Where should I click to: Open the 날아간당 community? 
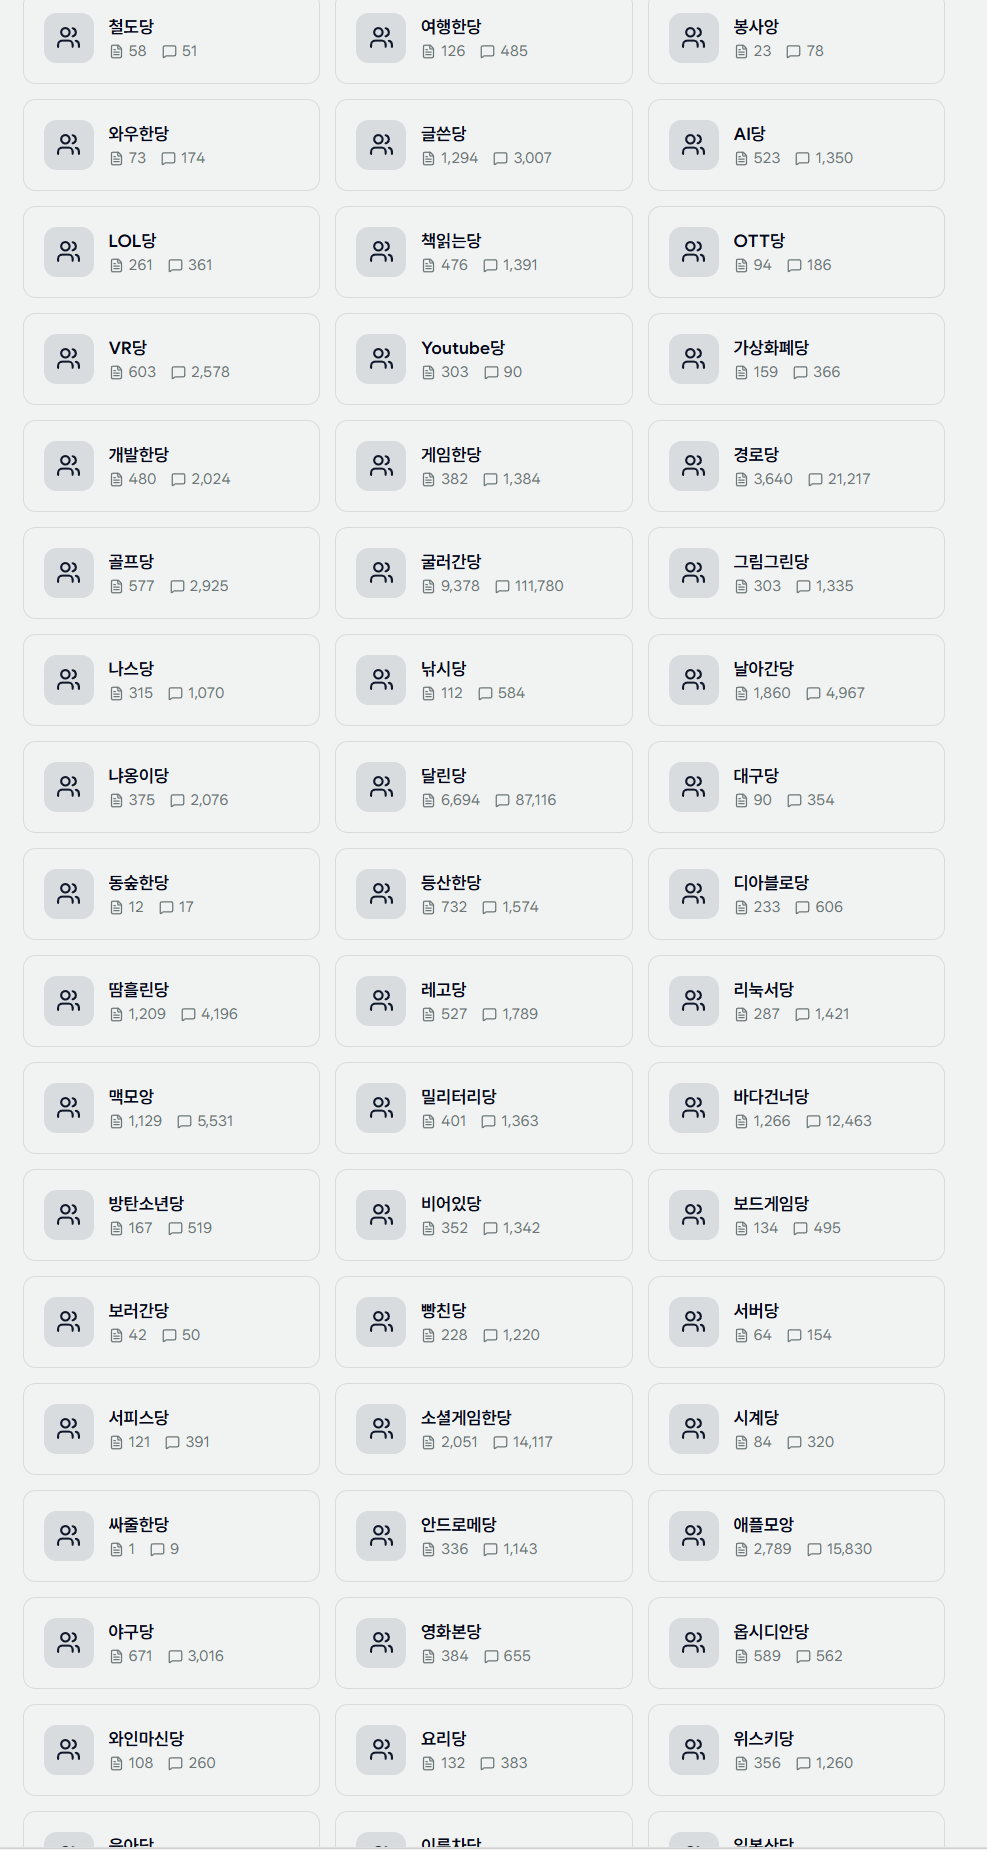(796, 680)
